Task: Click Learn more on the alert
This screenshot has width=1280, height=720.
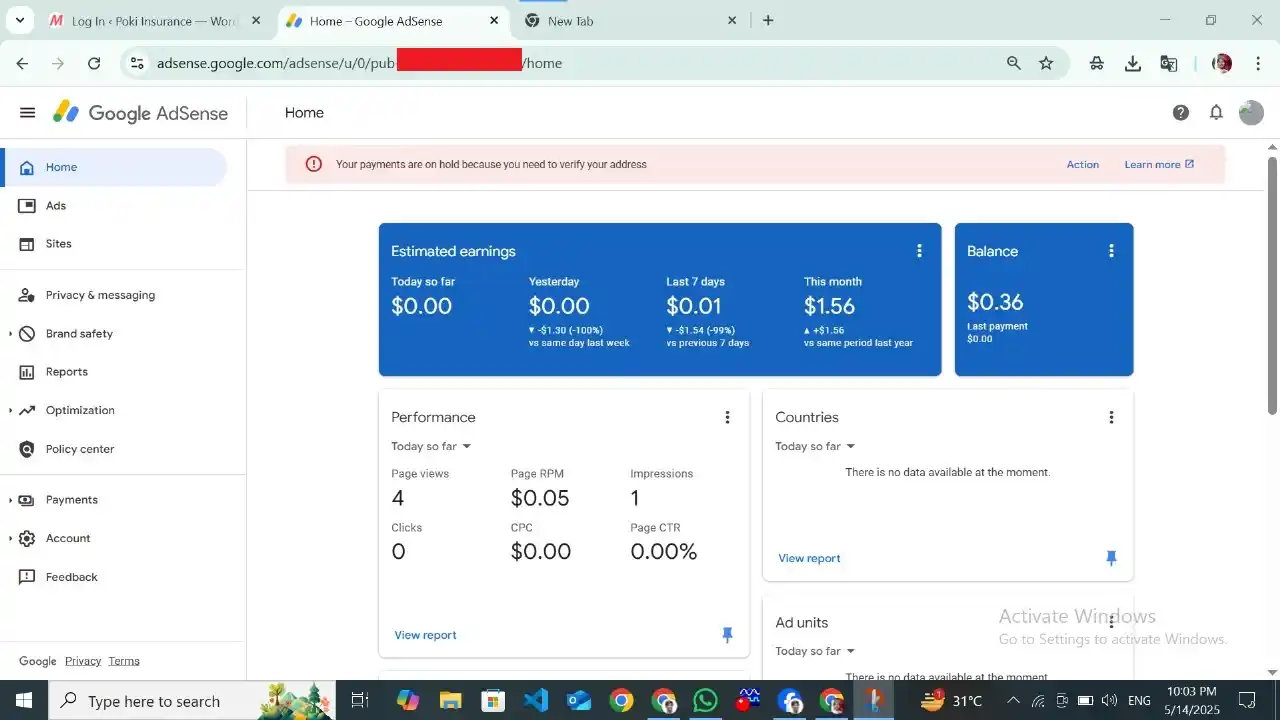Action: click(x=1159, y=164)
